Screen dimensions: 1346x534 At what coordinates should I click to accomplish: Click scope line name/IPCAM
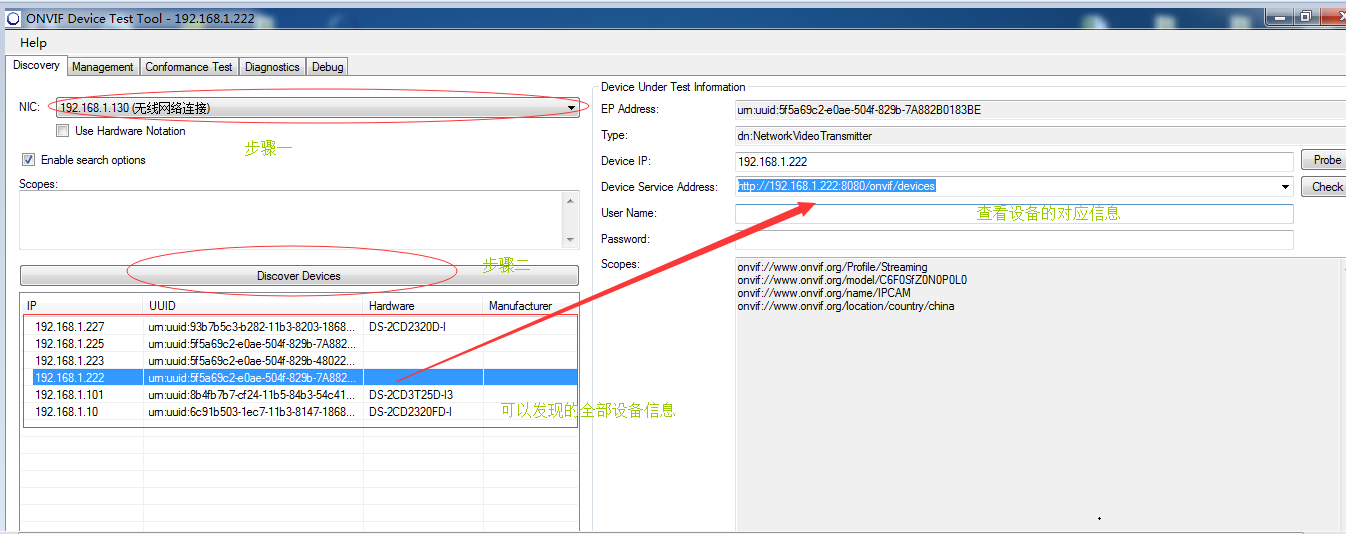[824, 294]
